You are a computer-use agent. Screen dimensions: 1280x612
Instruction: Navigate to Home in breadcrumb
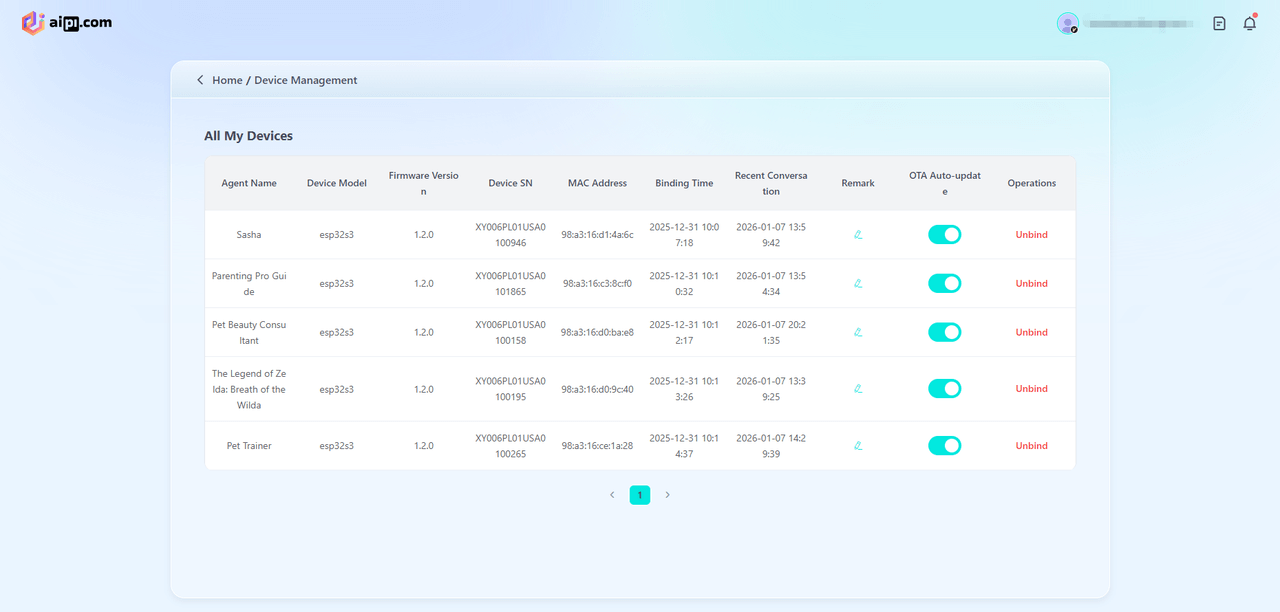pos(227,80)
